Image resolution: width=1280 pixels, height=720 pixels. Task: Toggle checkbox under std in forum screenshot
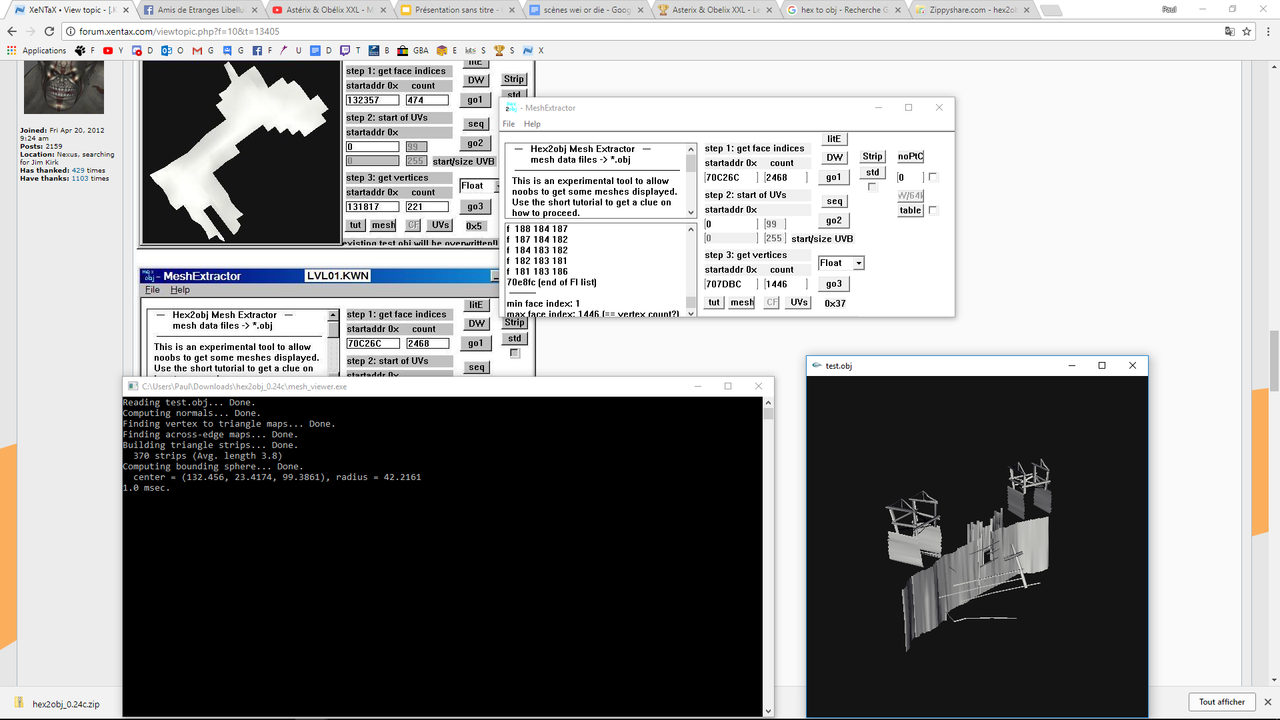[x=515, y=353]
